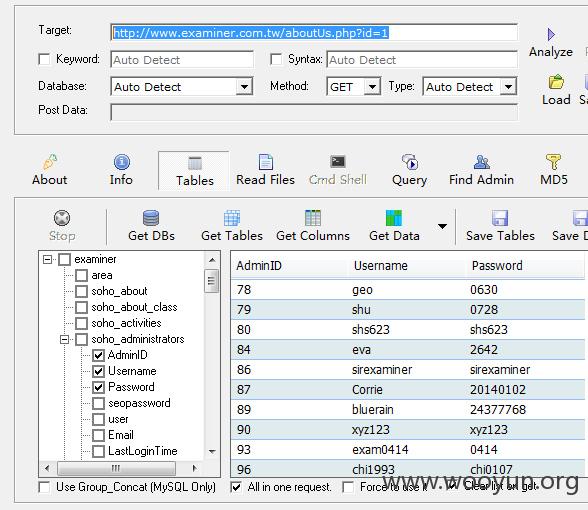Click the Get DBs database icon
Viewport: 588px width, 510px height.
[x=151, y=218]
